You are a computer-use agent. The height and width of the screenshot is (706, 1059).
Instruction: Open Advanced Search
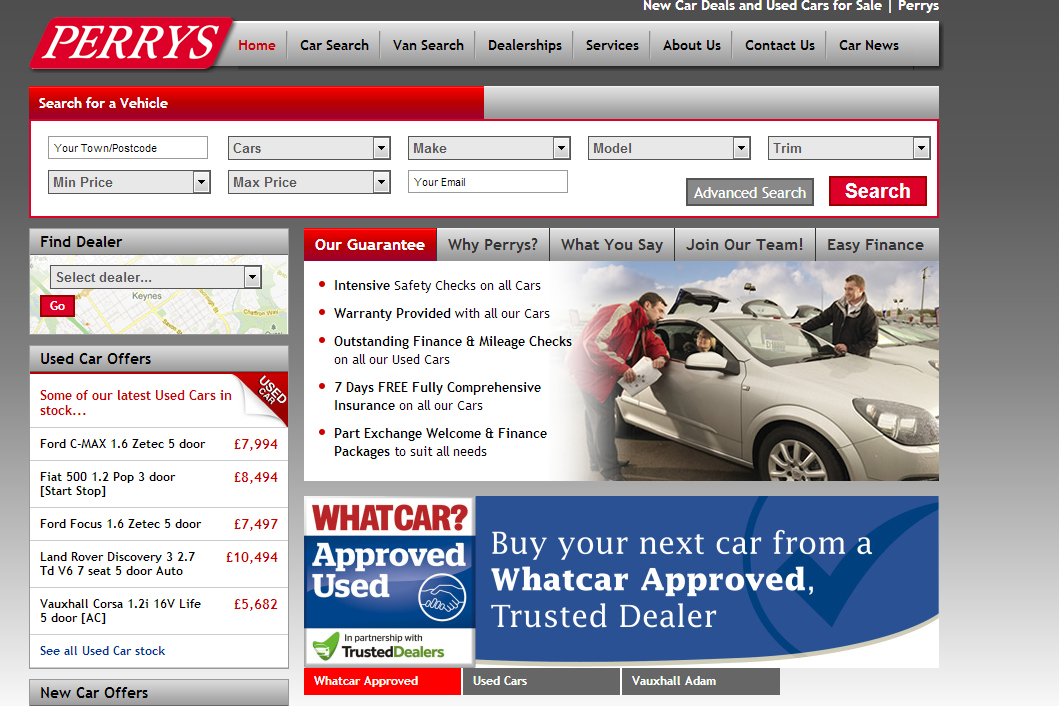(750, 192)
